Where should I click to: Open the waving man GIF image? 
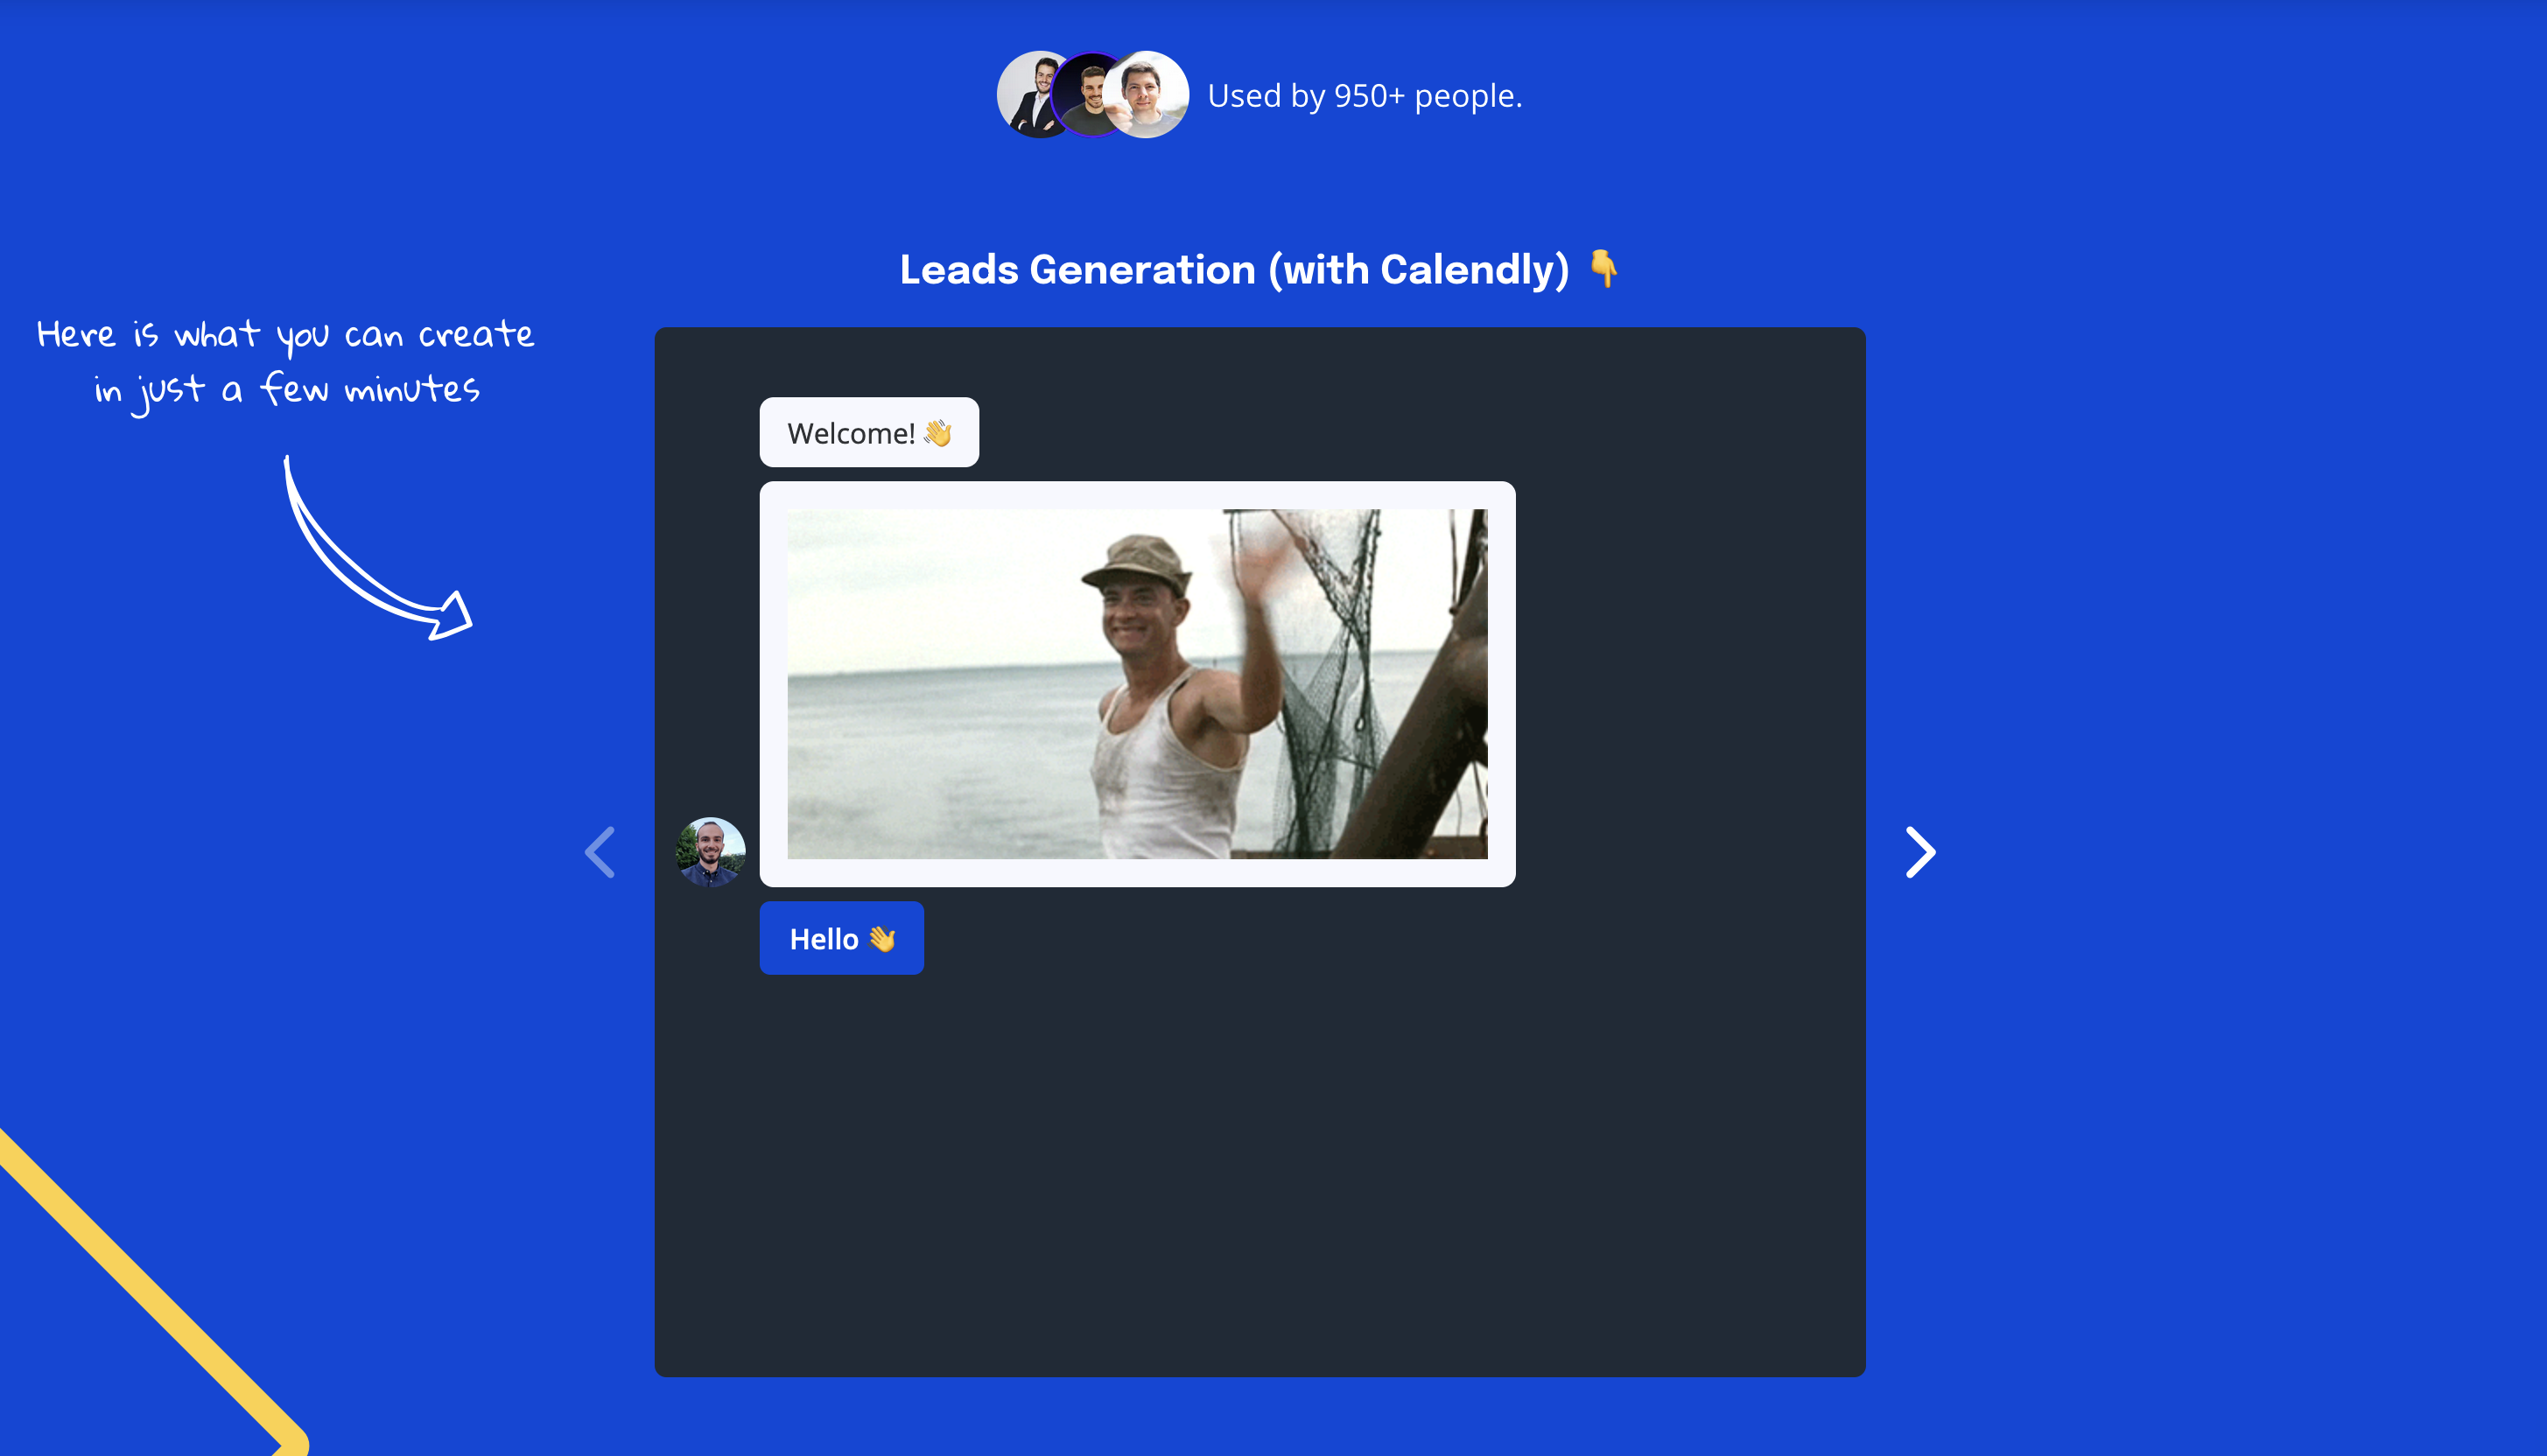tap(1137, 684)
